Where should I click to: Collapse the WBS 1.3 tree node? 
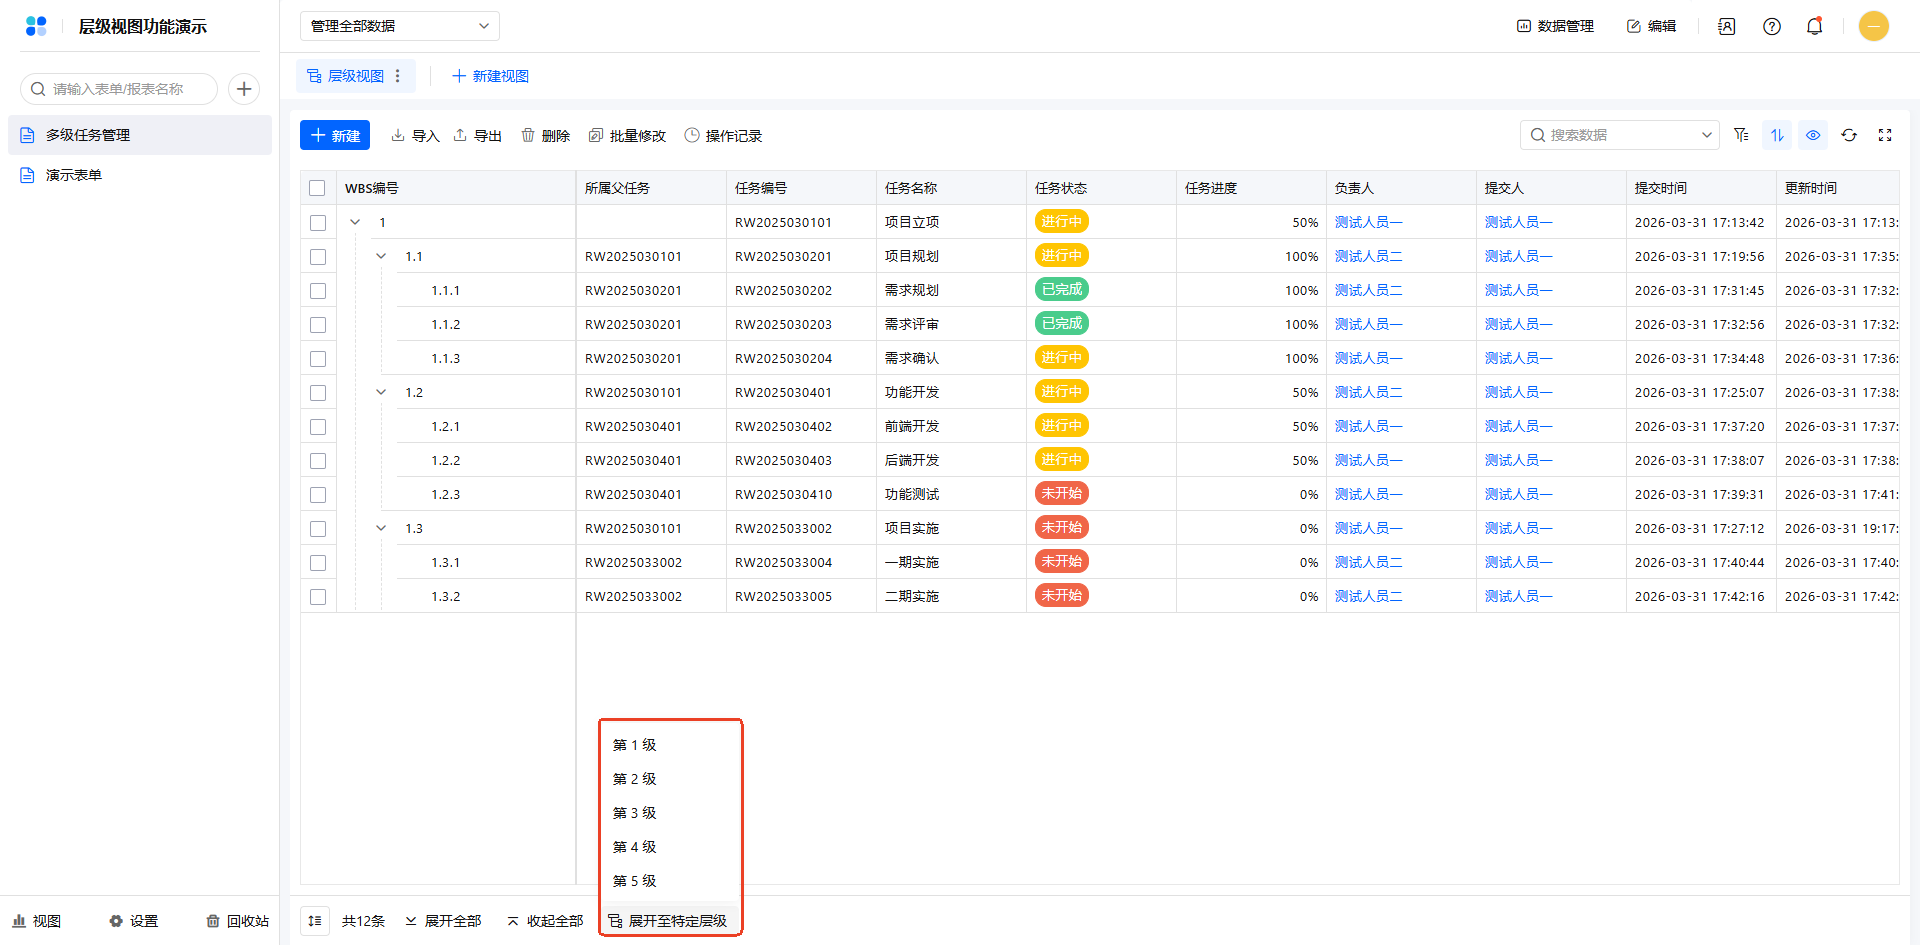pyautogui.click(x=381, y=529)
